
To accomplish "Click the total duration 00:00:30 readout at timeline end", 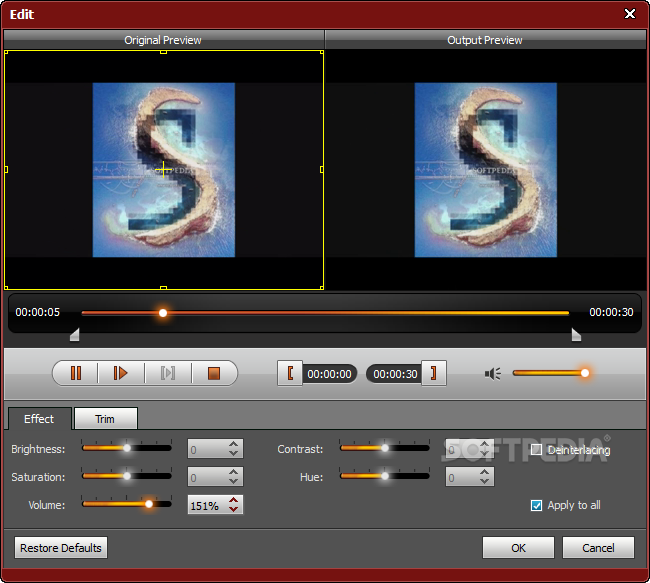I will pyautogui.click(x=611, y=312).
